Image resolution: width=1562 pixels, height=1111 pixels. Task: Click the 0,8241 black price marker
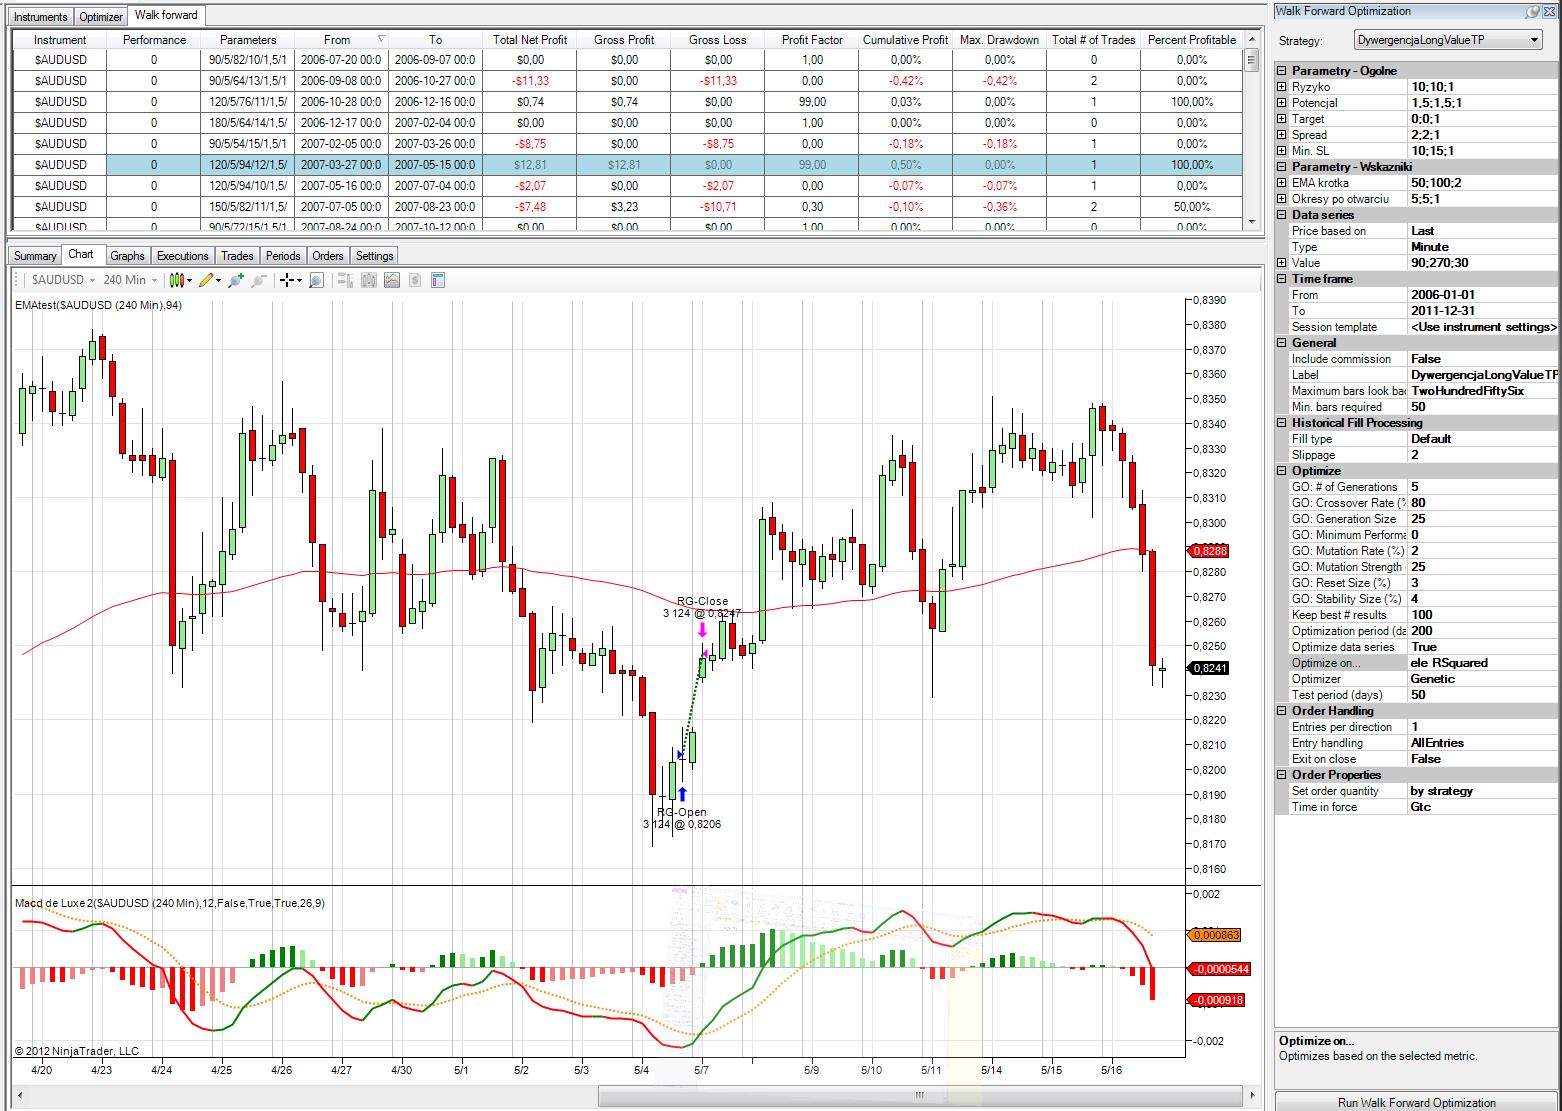coord(1209,668)
